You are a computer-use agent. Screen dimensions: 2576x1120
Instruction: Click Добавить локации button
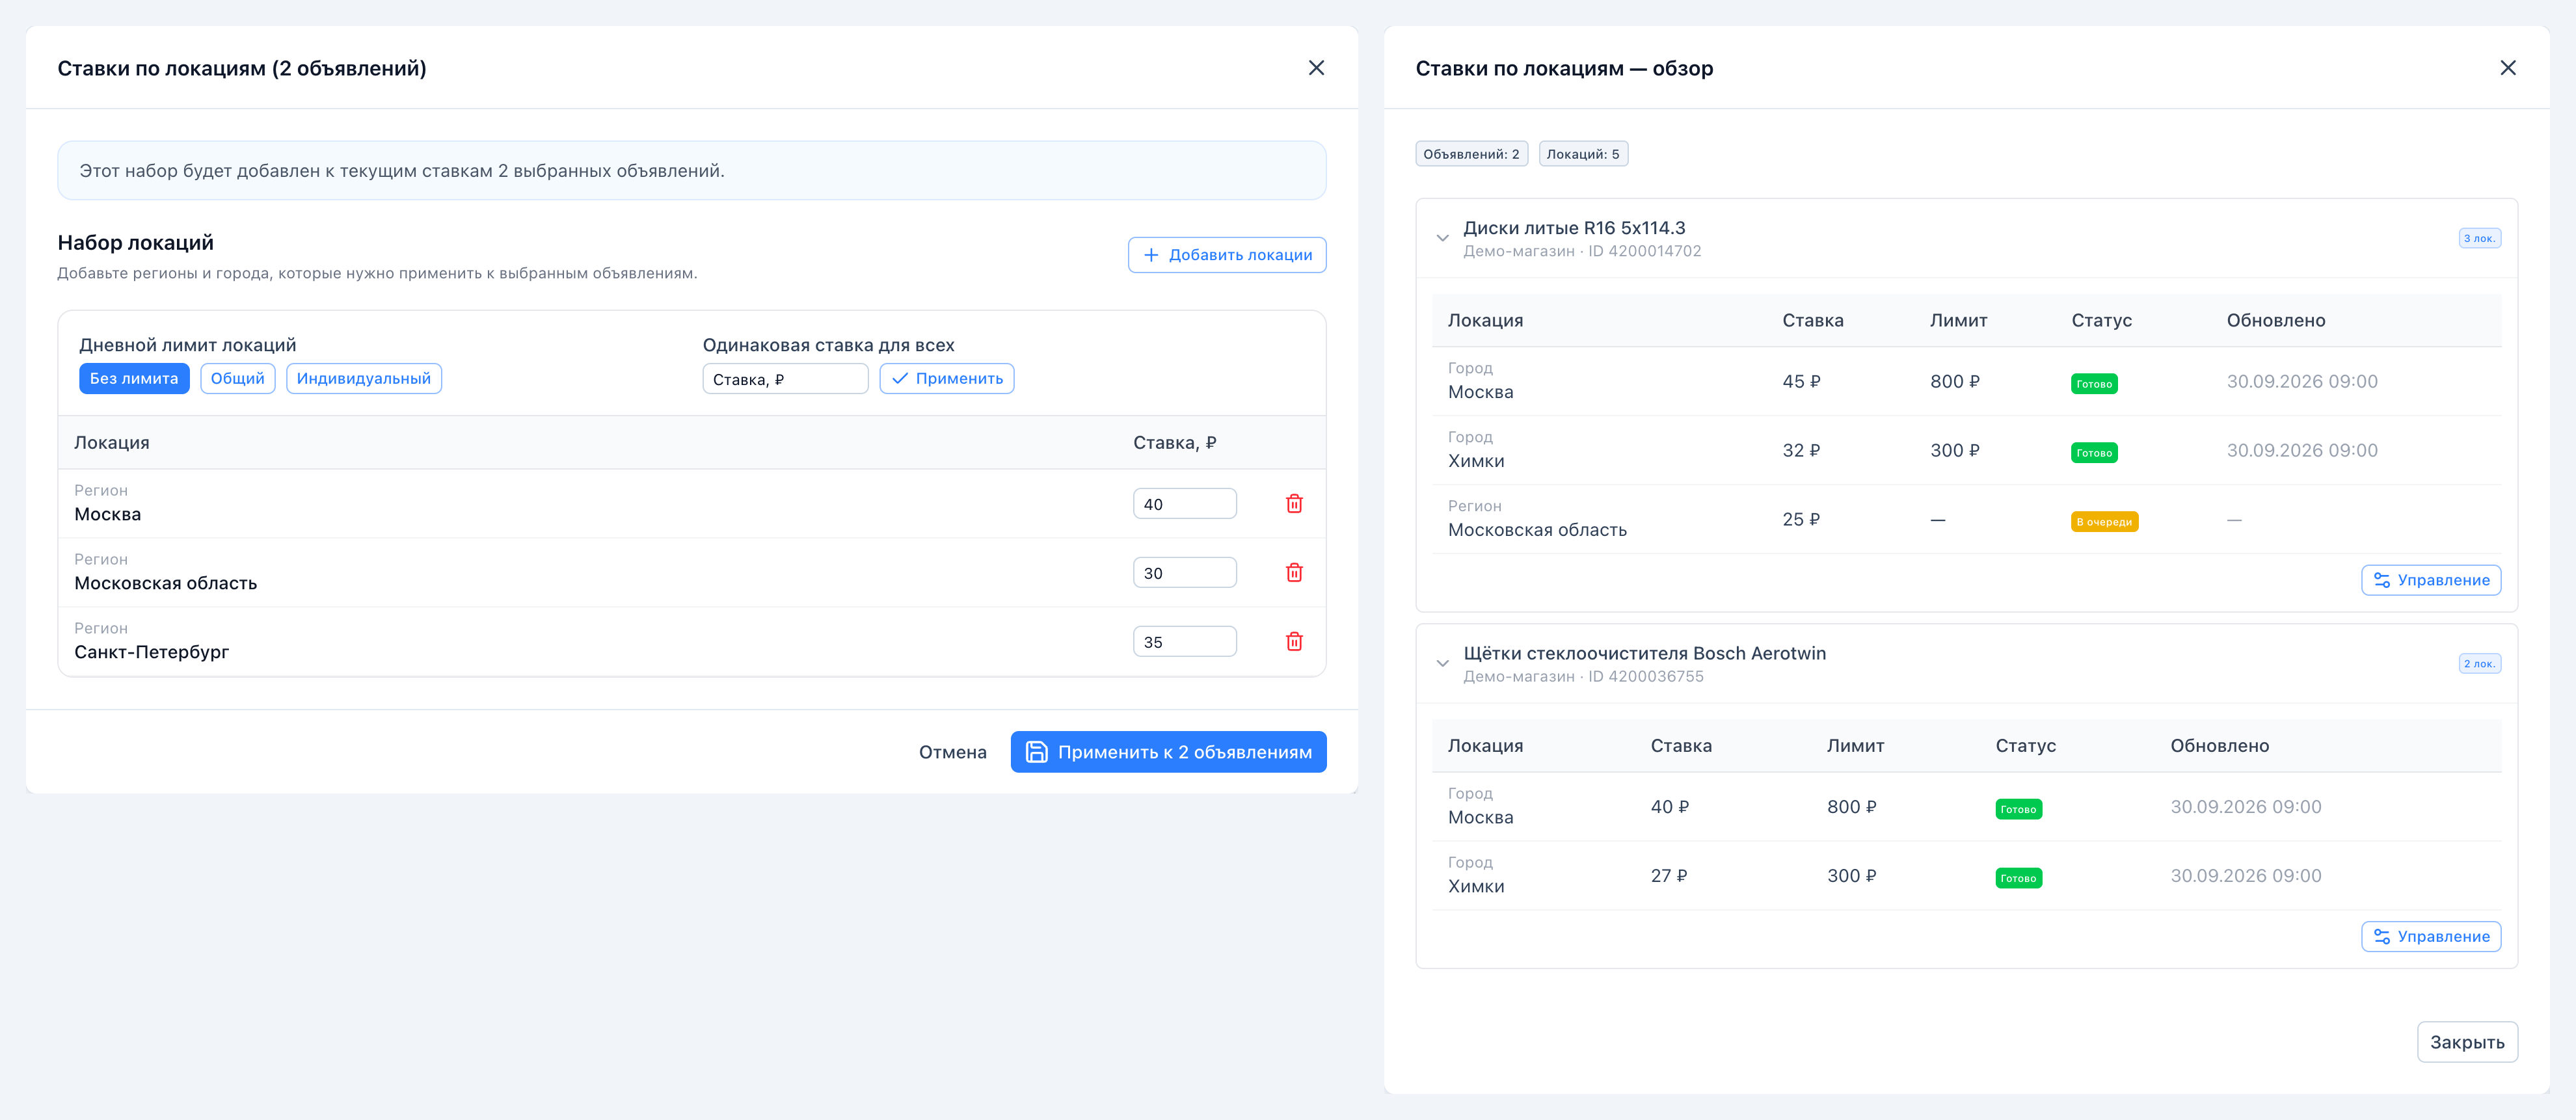1227,255
